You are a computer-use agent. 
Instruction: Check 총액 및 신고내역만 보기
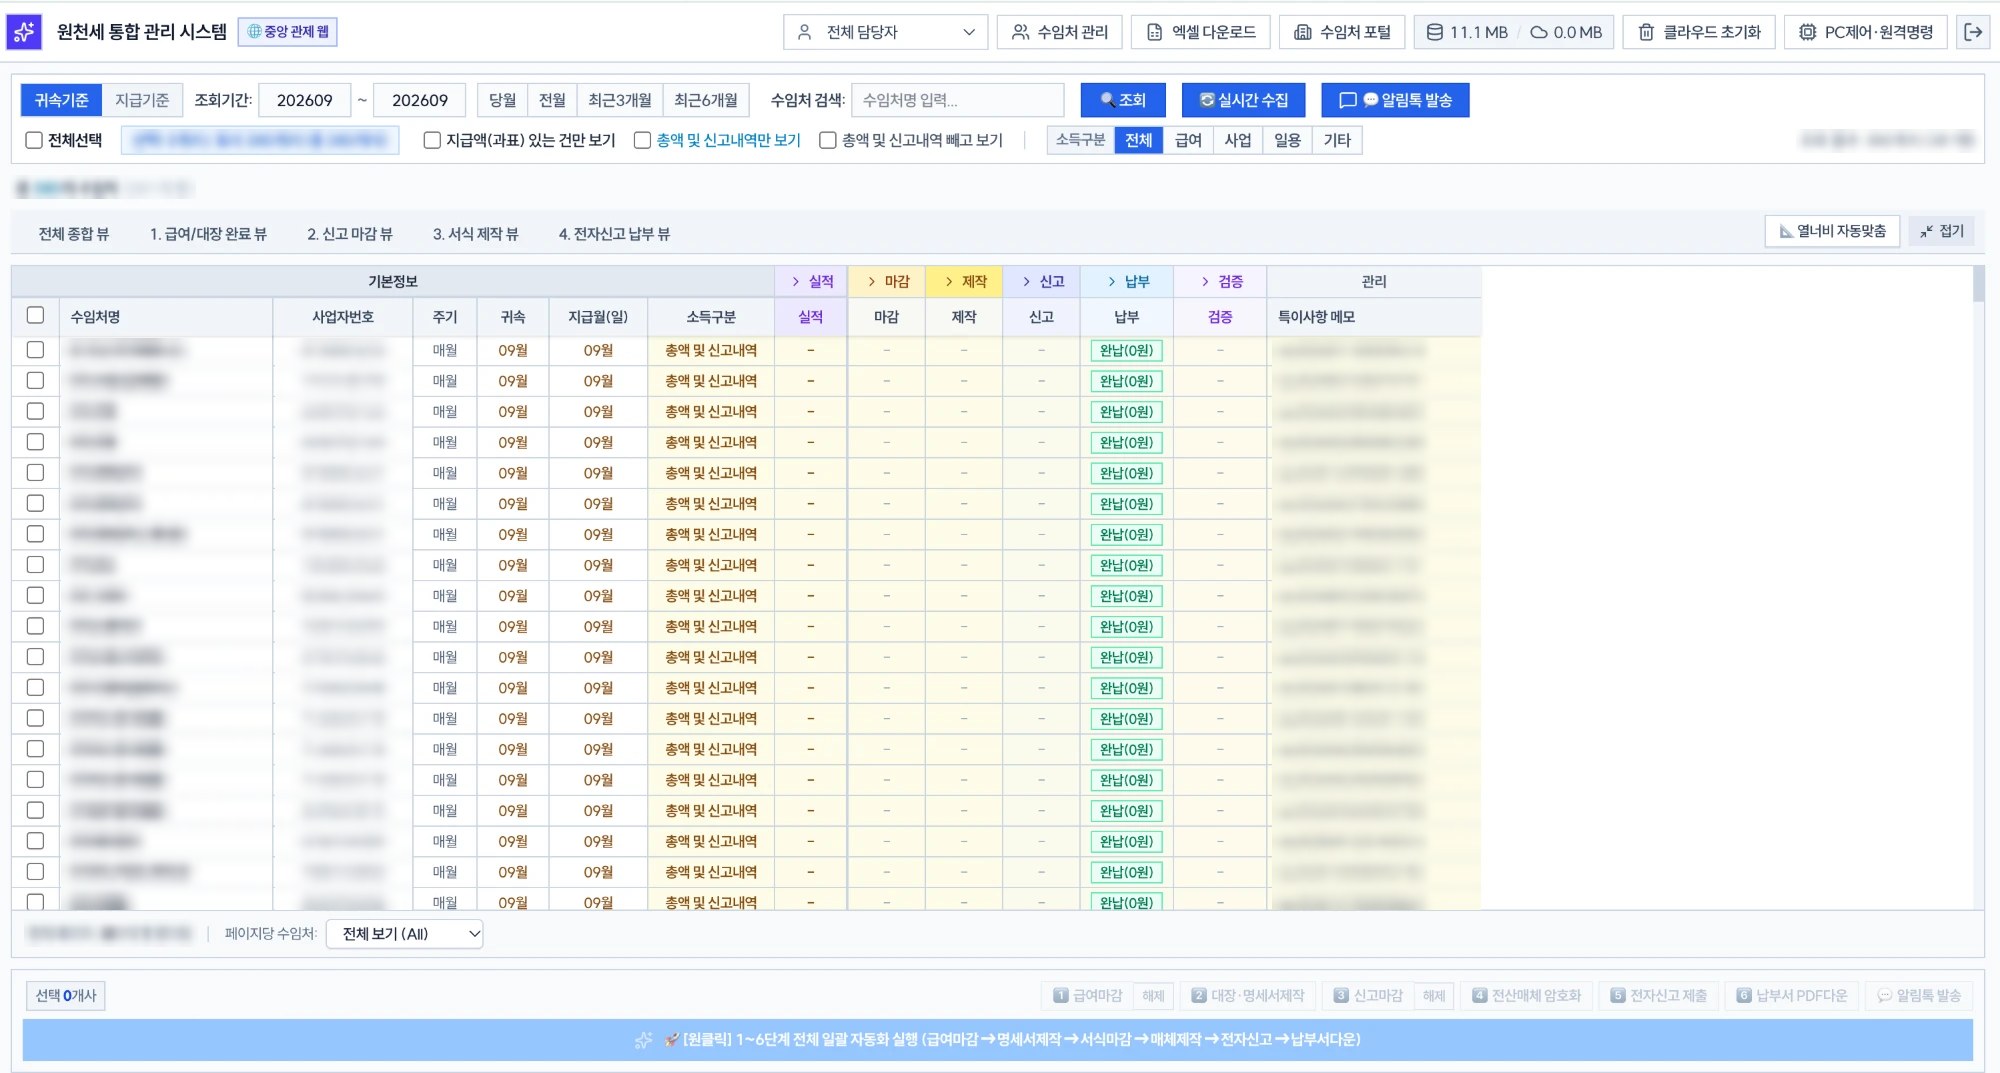[643, 140]
